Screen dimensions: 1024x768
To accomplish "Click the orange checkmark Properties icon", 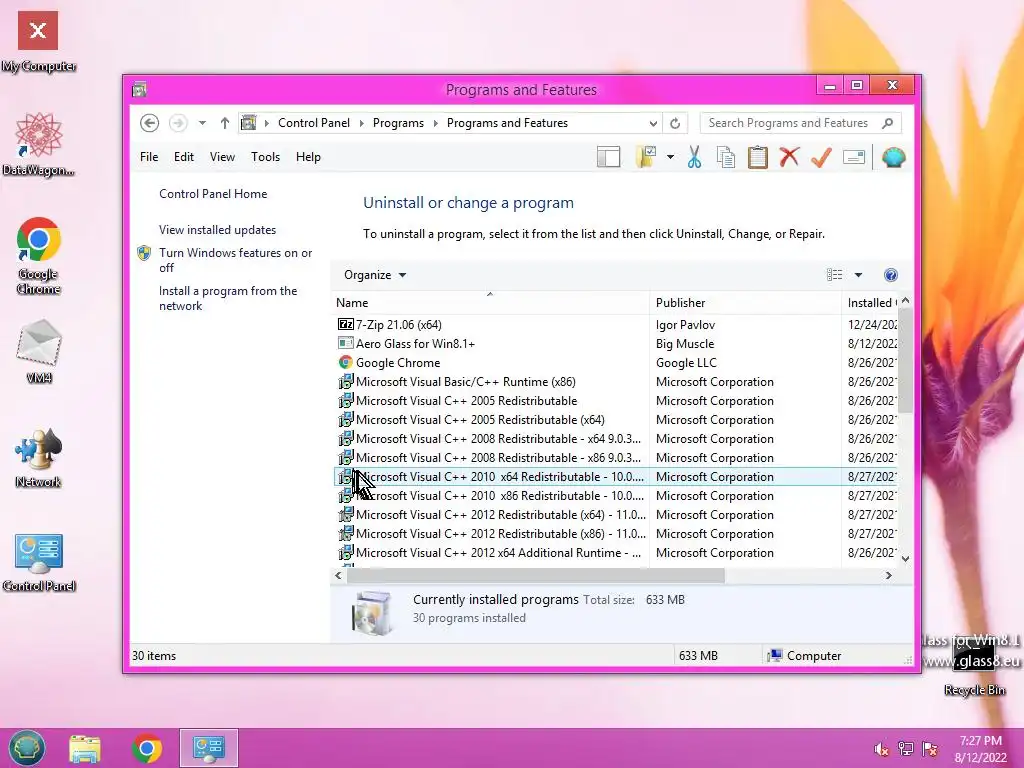I will pos(821,157).
